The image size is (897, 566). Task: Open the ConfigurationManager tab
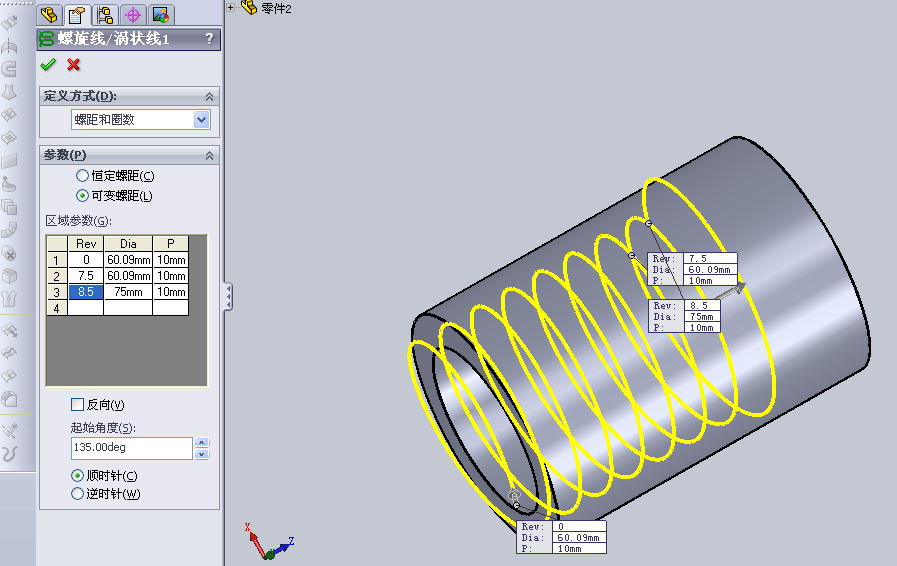105,14
